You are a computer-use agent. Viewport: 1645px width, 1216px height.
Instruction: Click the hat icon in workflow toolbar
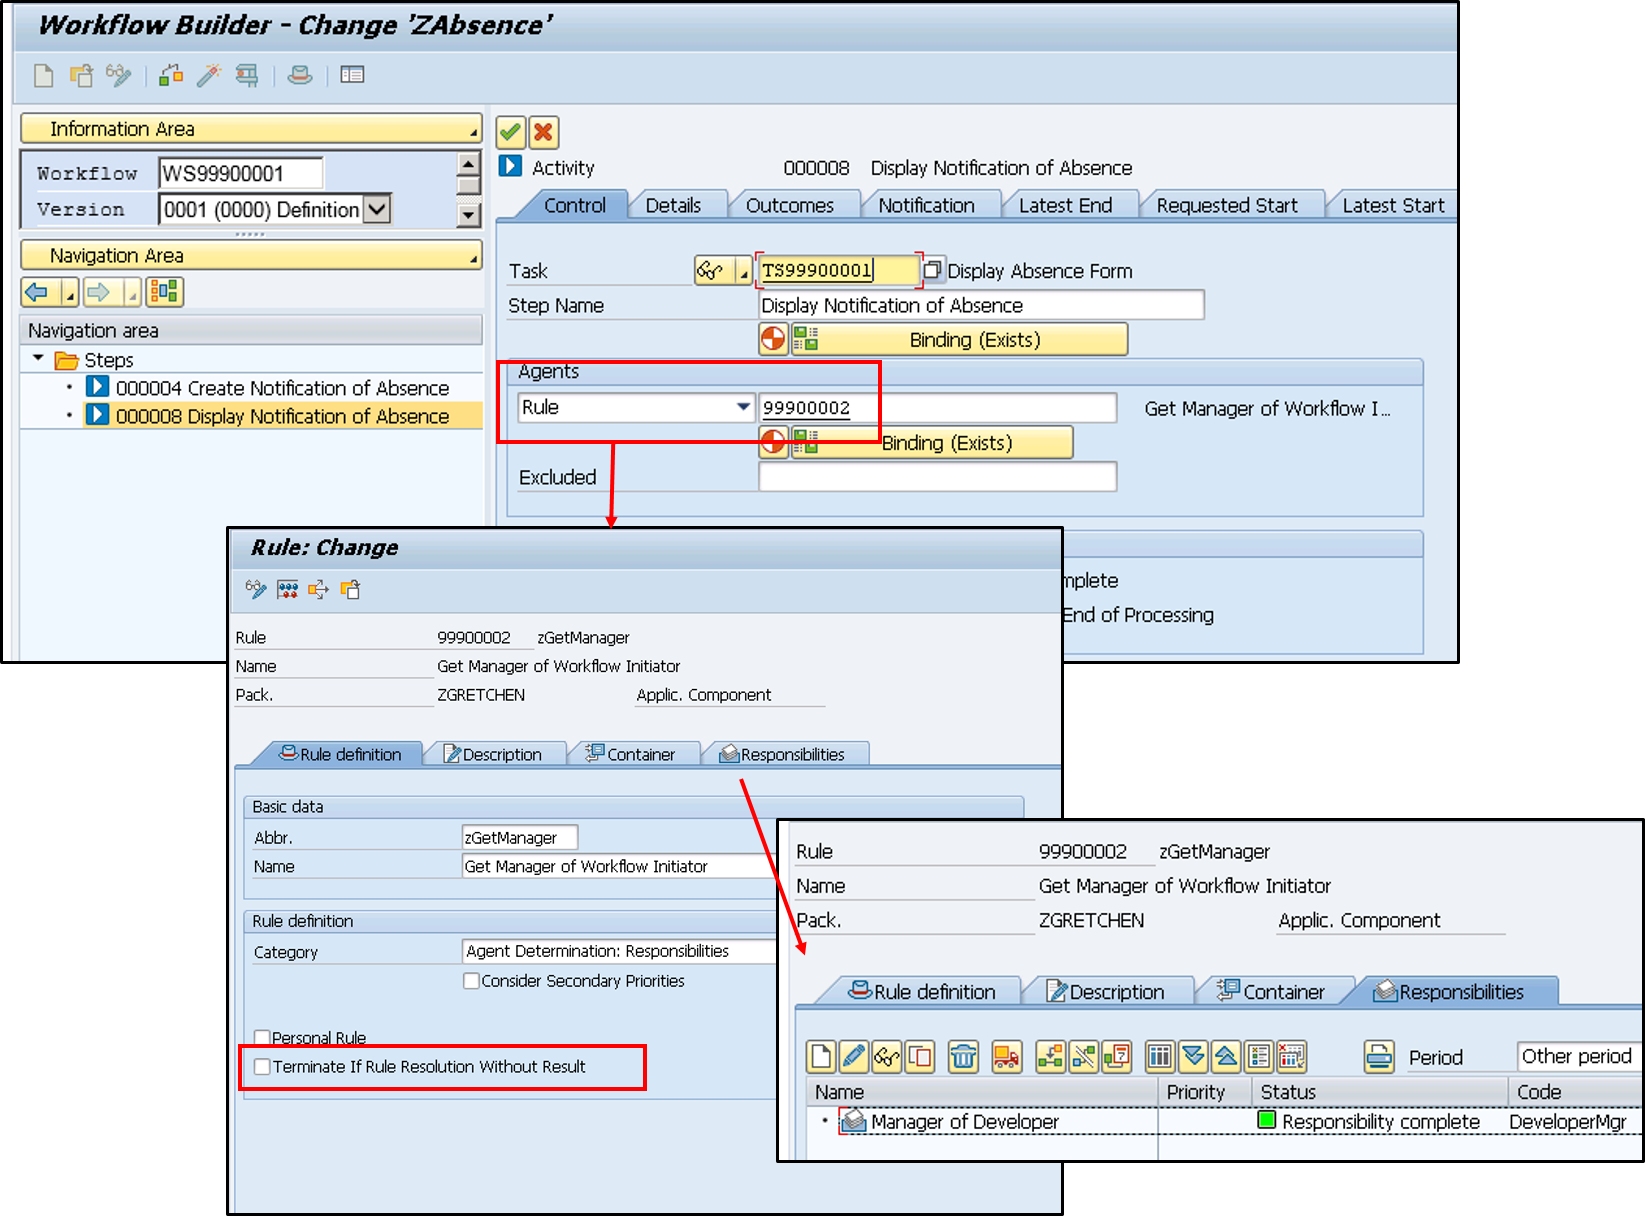pos(300,75)
